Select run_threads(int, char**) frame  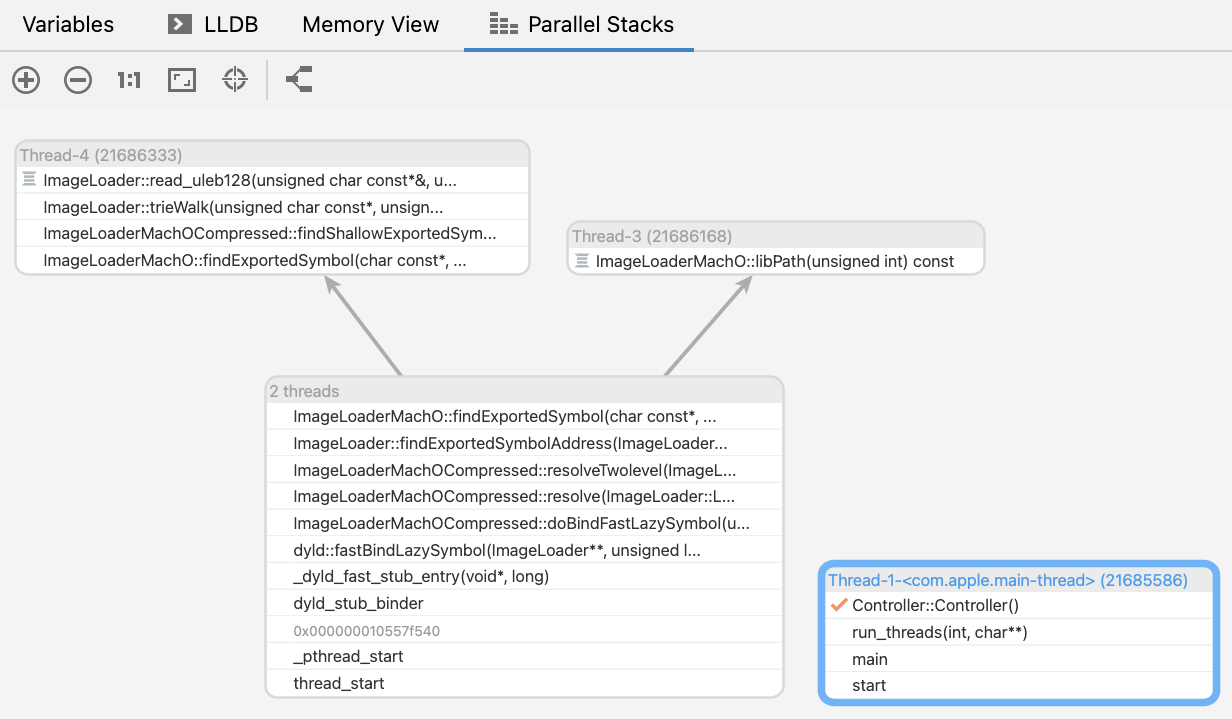coord(939,632)
